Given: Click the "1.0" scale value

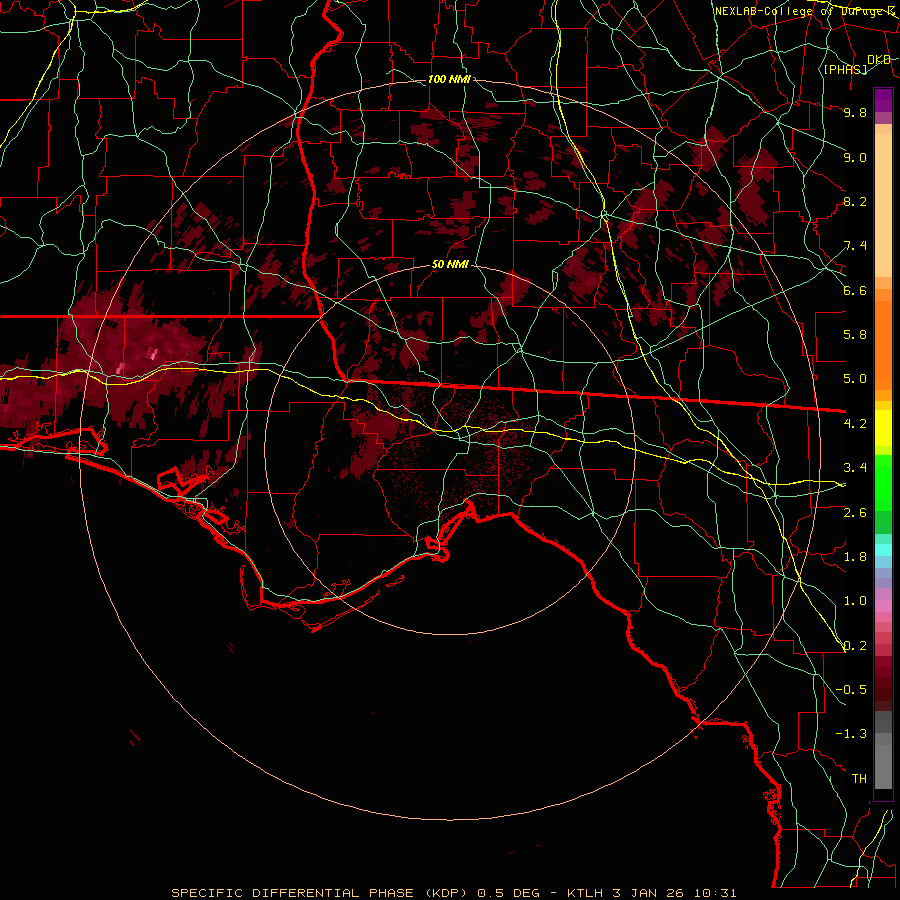Looking at the screenshot, I should pos(855,601).
